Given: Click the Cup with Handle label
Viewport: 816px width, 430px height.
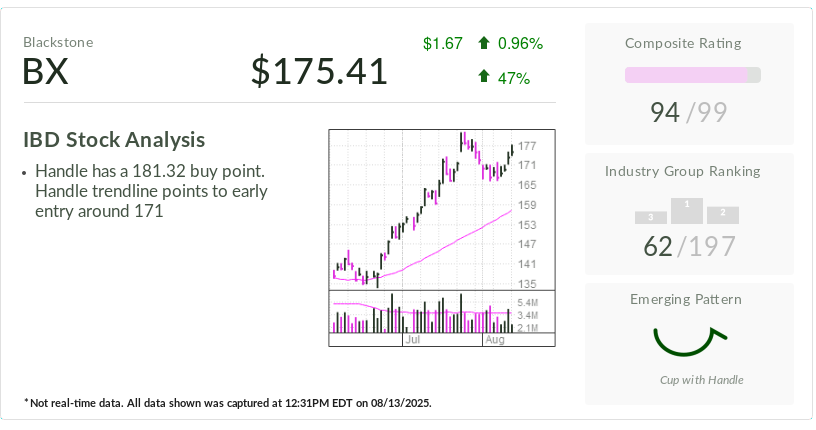Looking at the screenshot, I should pos(701,380).
